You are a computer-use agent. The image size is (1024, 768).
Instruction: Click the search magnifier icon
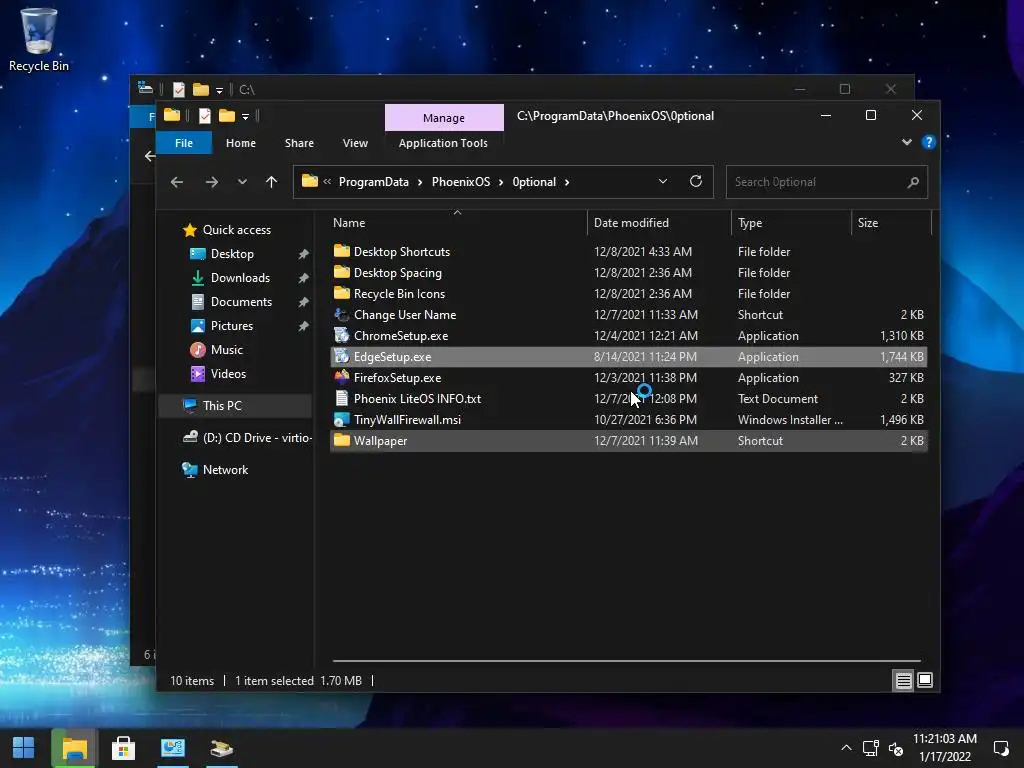[x=913, y=182]
